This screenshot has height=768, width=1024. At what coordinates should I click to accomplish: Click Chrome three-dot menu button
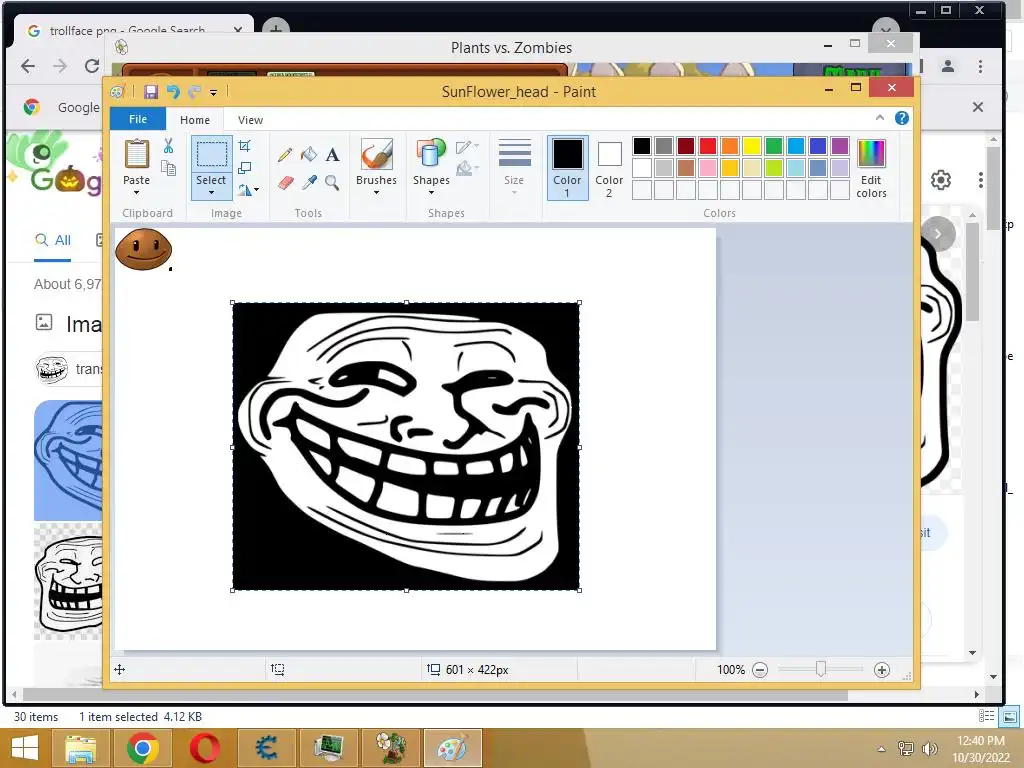980,66
